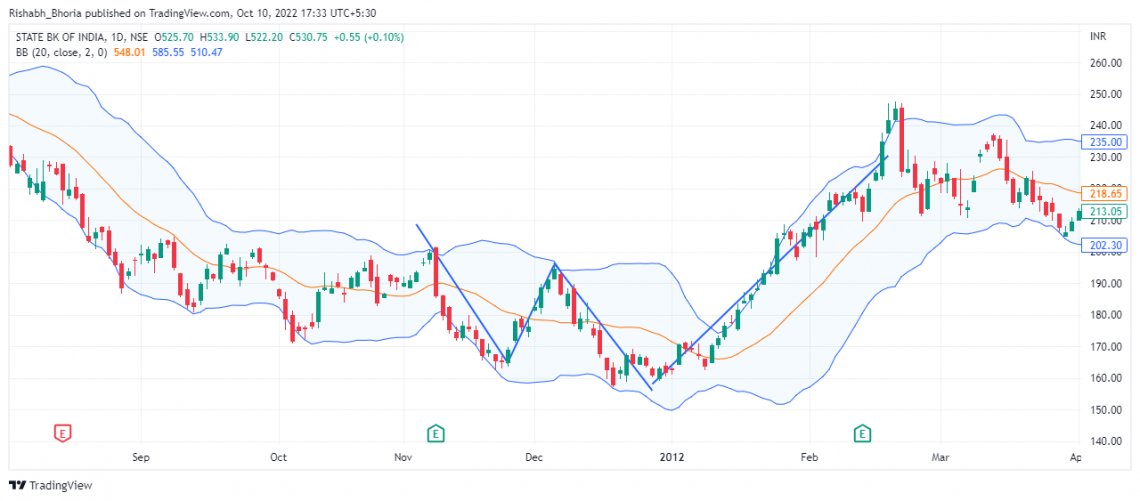Click the Oct date axis label
Viewport: 1140px width, 501px height.
(278, 457)
